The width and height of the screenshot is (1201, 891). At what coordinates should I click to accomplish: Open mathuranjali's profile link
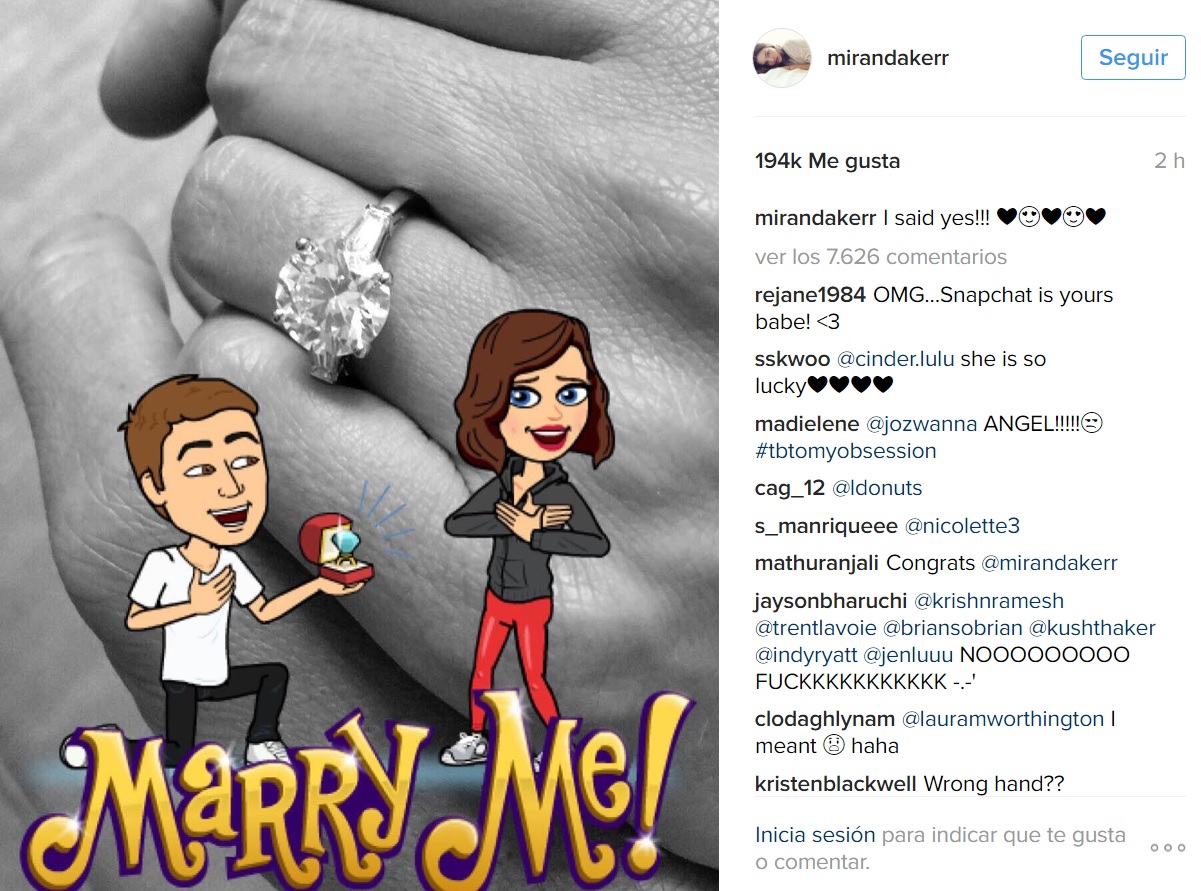point(817,563)
